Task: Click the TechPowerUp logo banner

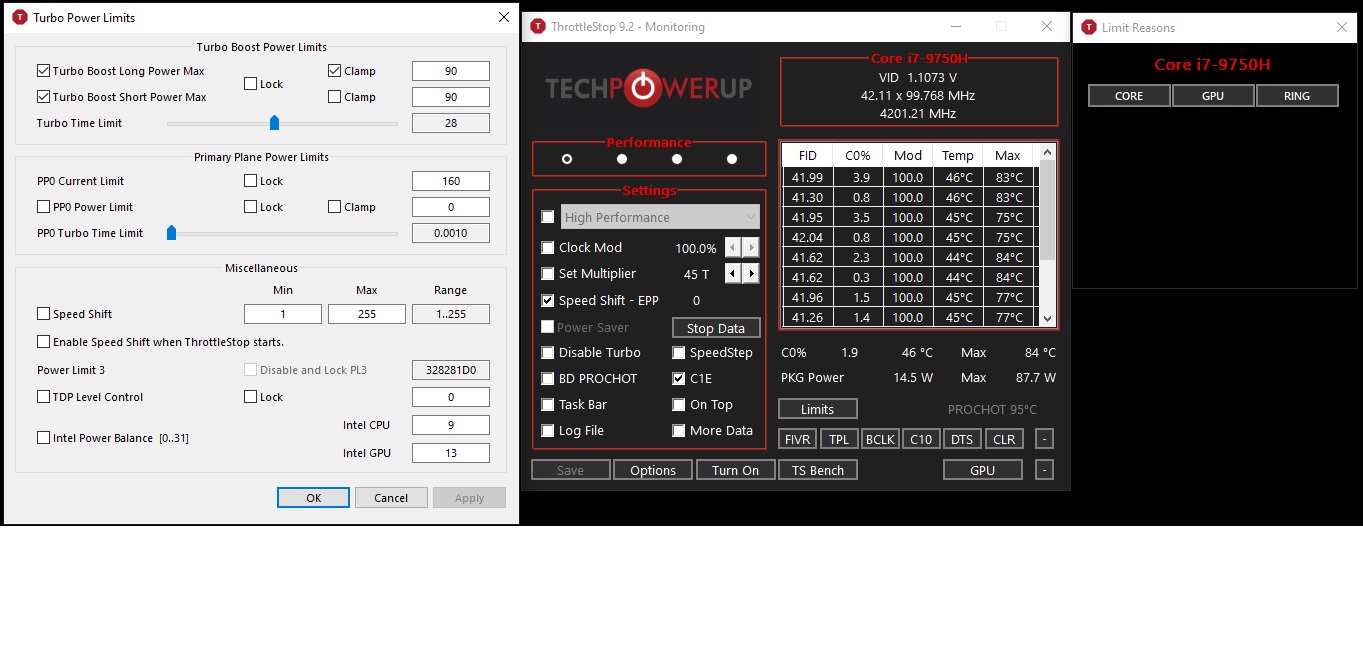Action: [648, 88]
